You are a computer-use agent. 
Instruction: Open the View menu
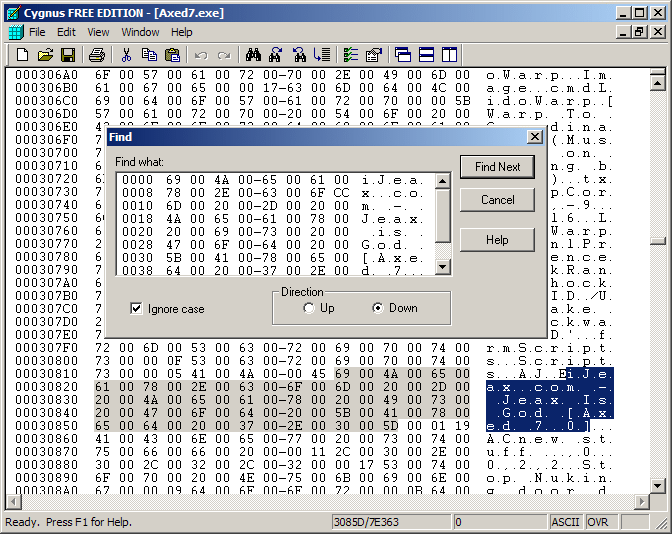[98, 32]
